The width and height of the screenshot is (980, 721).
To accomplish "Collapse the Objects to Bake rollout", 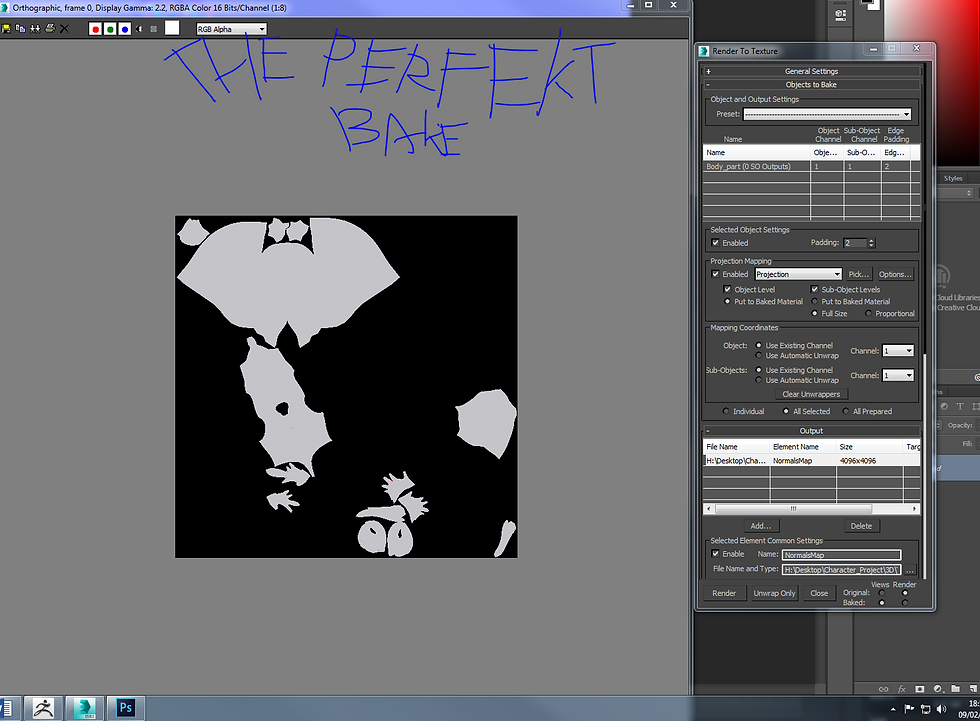I will click(x=812, y=84).
